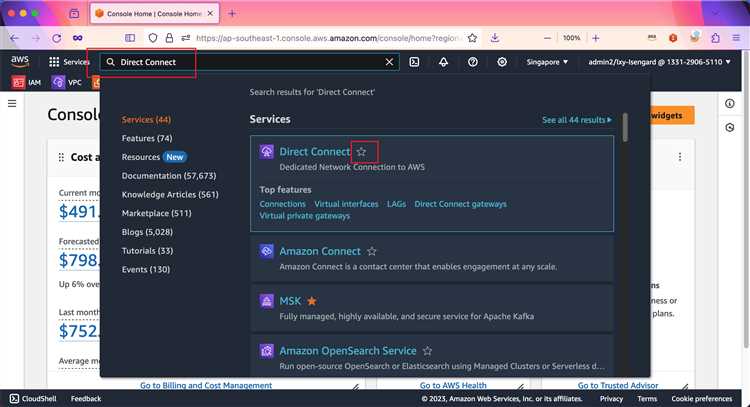Open the browser downloads icon
750x407 pixels.
[495, 38]
